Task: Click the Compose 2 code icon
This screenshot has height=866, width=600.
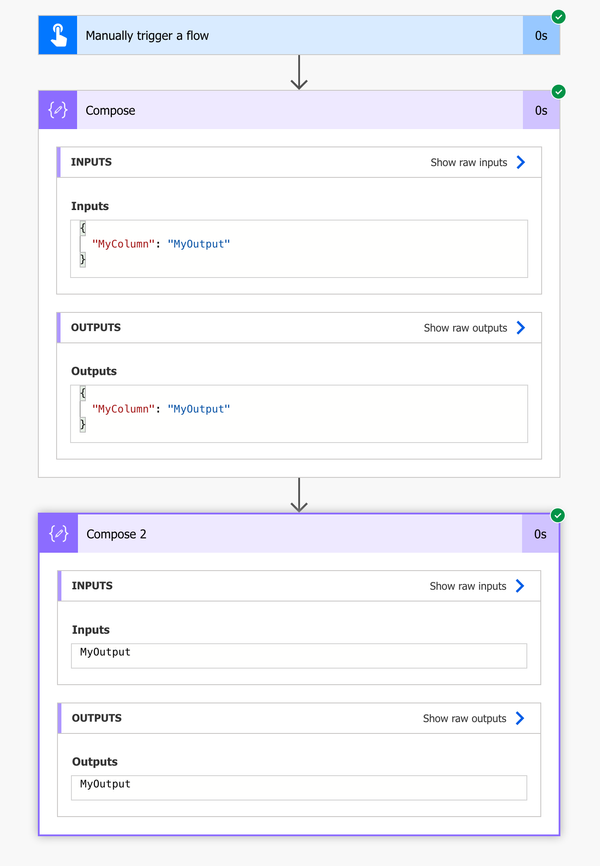Action: [57, 534]
